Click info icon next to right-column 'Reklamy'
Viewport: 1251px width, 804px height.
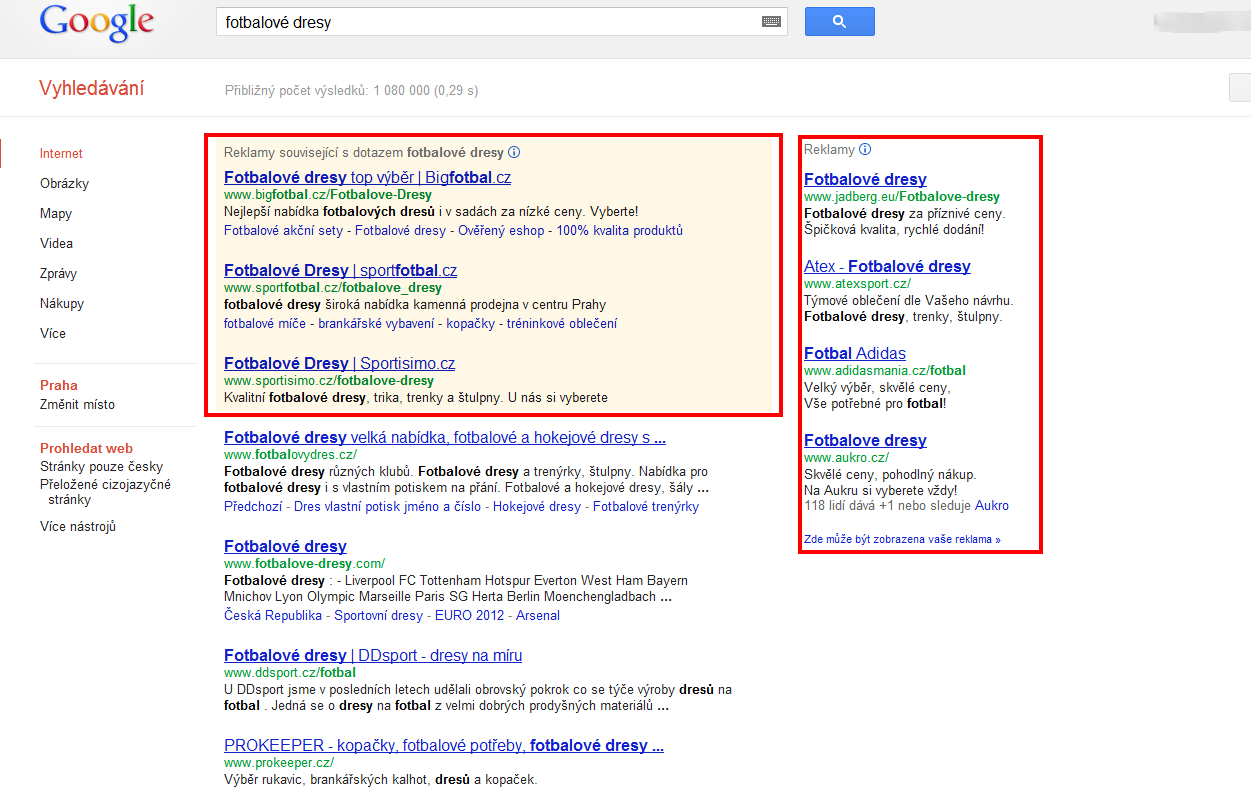tap(865, 150)
